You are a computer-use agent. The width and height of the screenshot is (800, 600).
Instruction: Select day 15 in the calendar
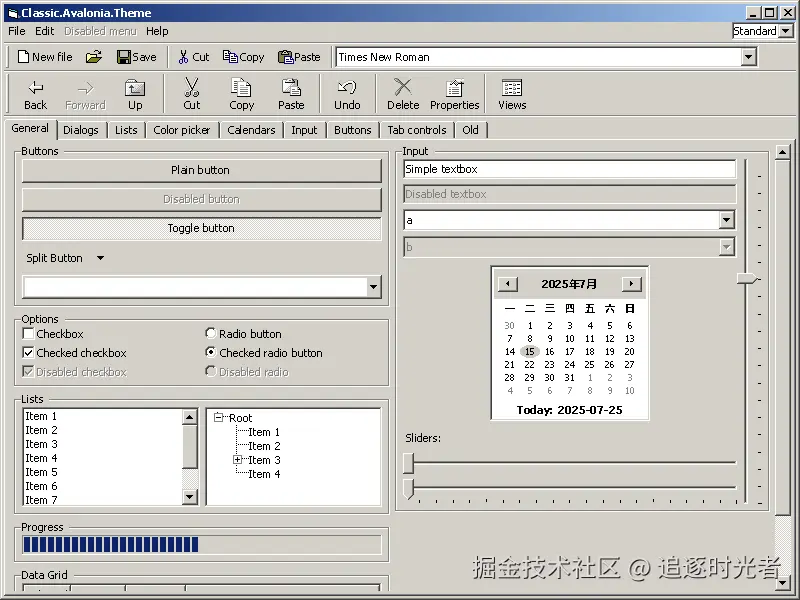(x=530, y=352)
